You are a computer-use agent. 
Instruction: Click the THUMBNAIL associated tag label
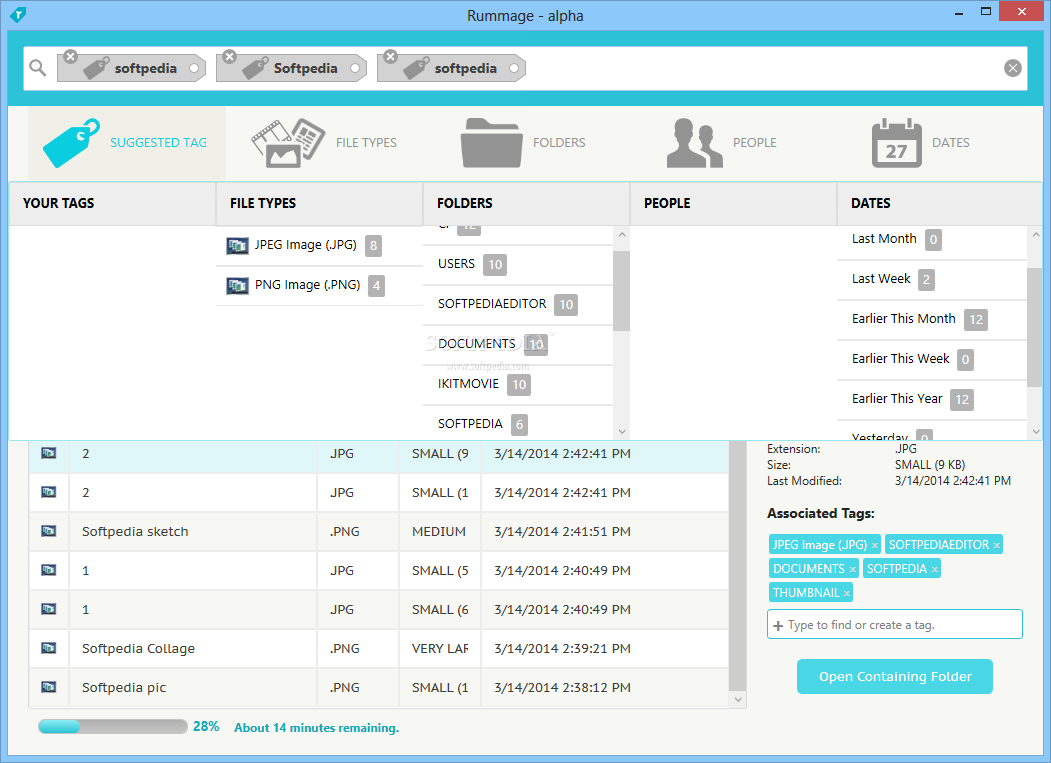pos(806,593)
